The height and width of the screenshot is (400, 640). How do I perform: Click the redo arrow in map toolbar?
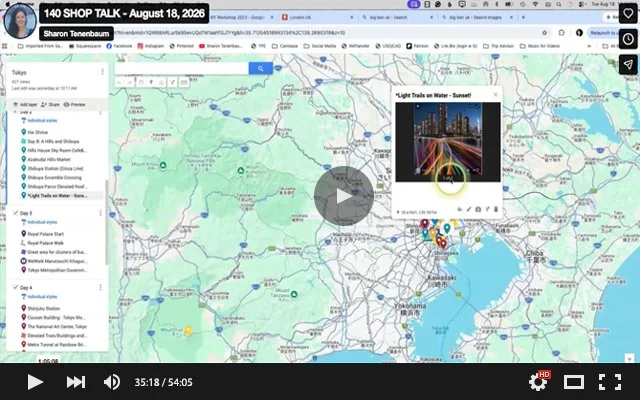[129, 82]
